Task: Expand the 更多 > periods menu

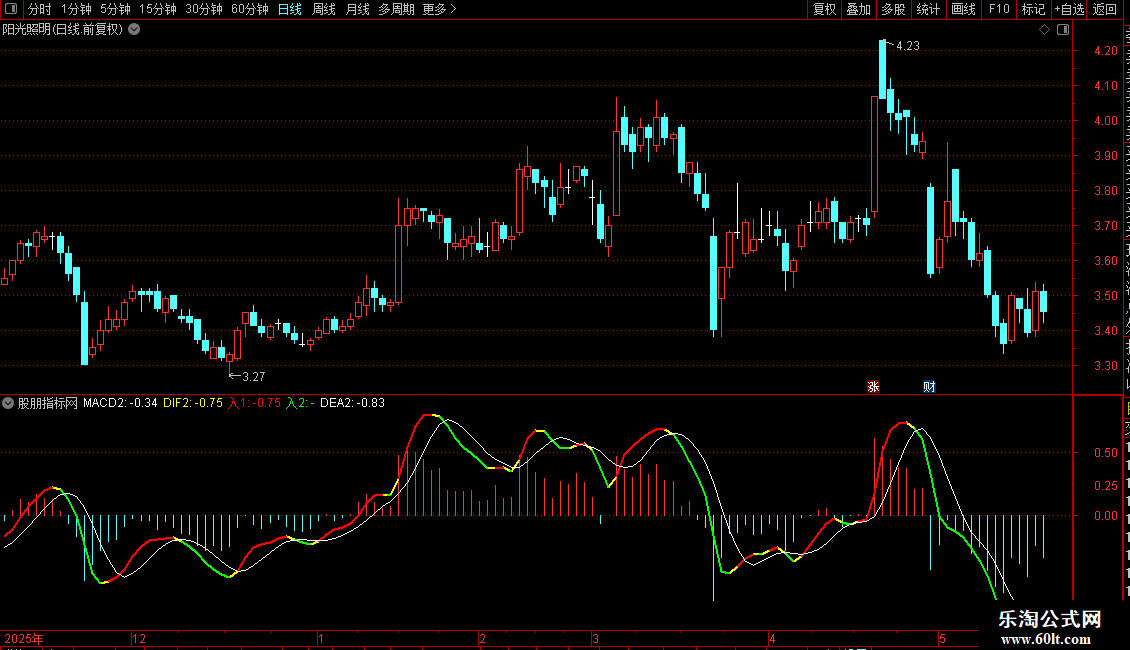Action: click(x=440, y=9)
